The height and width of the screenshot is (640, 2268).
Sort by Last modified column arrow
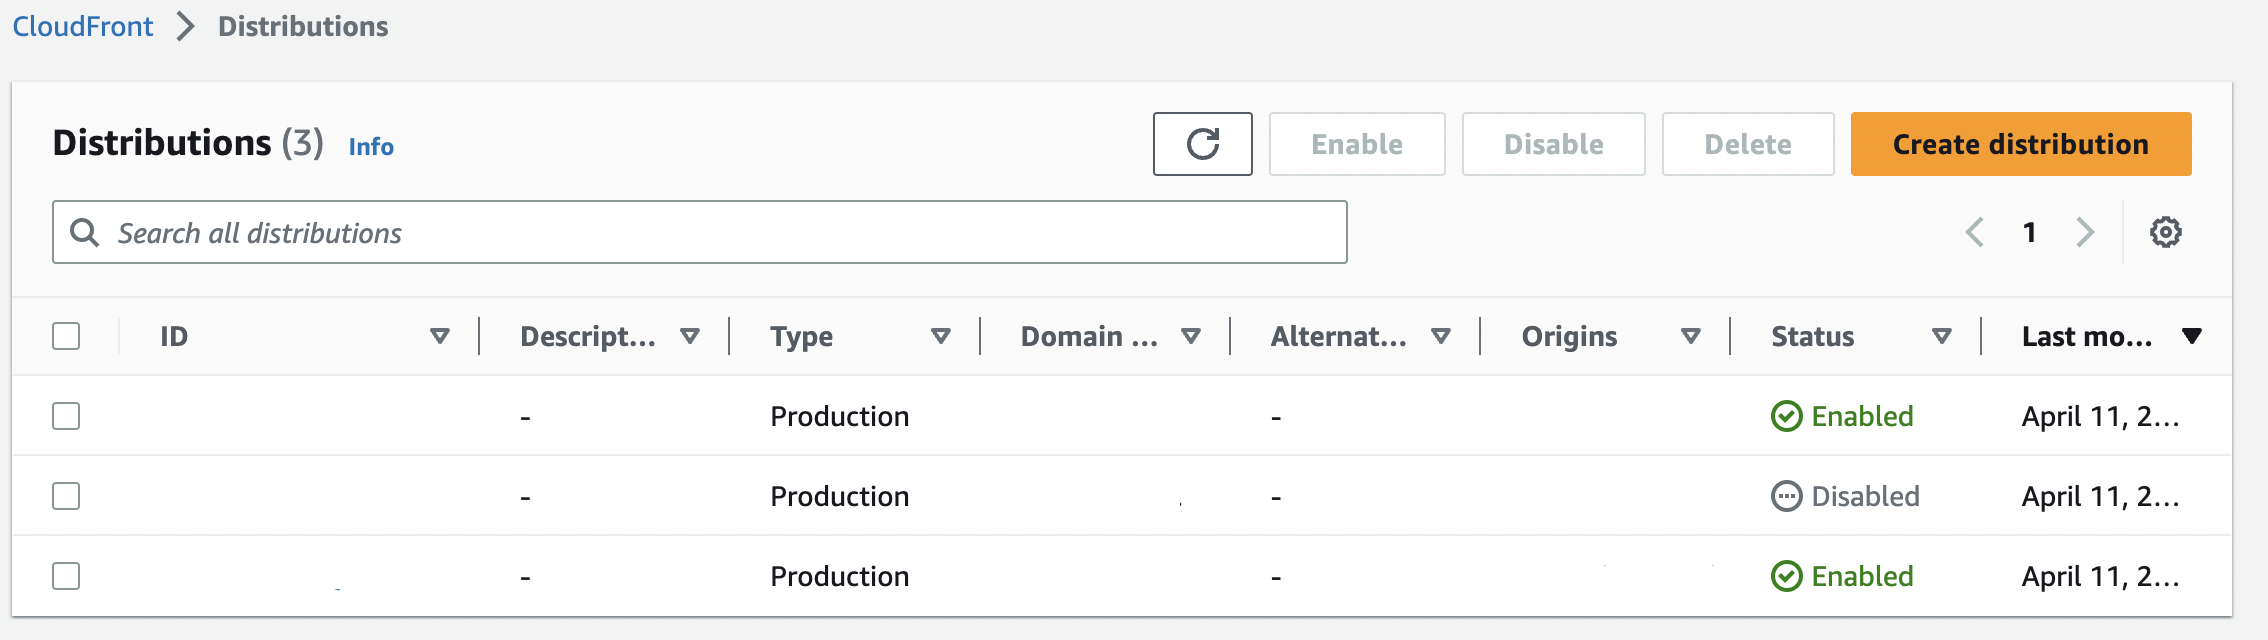click(2191, 336)
